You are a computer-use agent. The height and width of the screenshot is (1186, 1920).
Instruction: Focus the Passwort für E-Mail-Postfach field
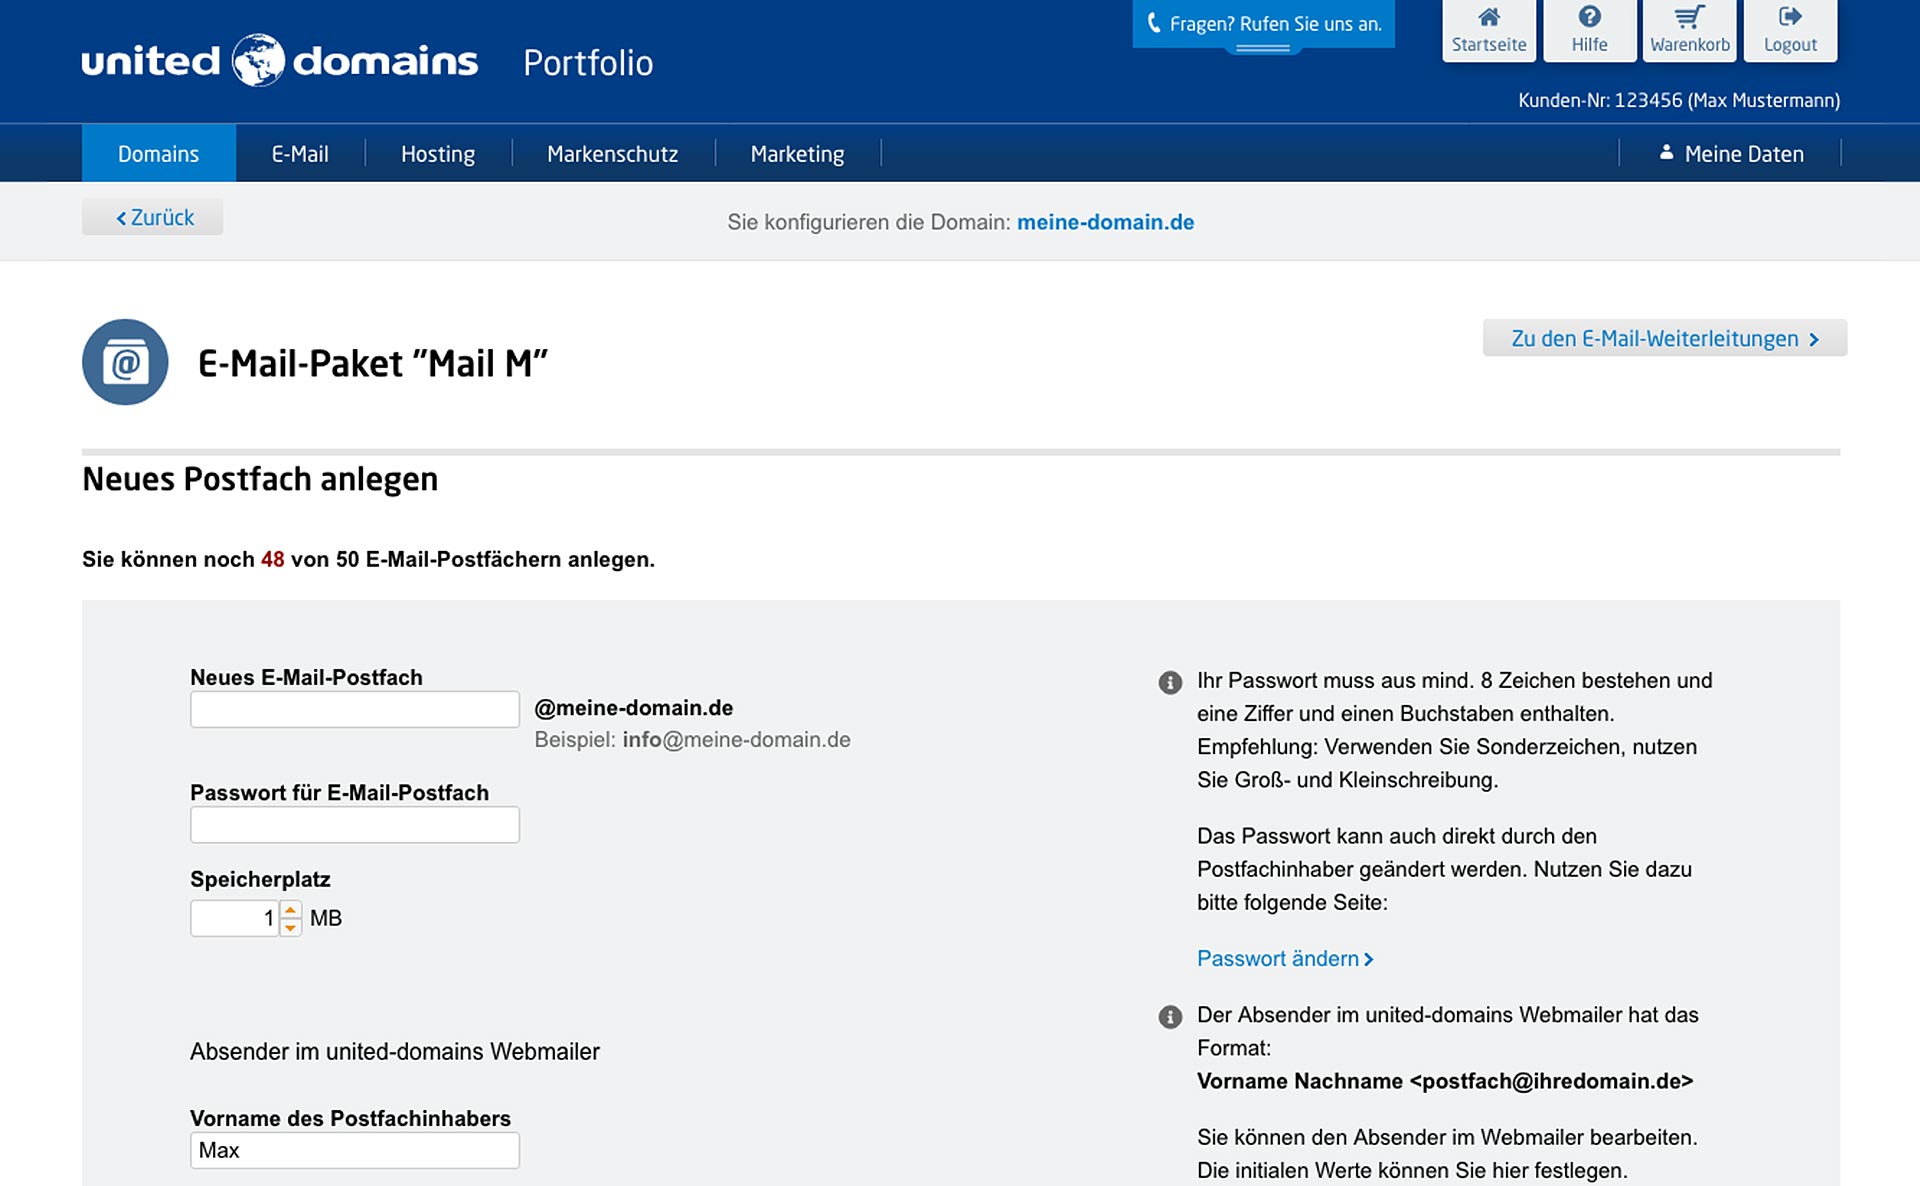[355, 824]
